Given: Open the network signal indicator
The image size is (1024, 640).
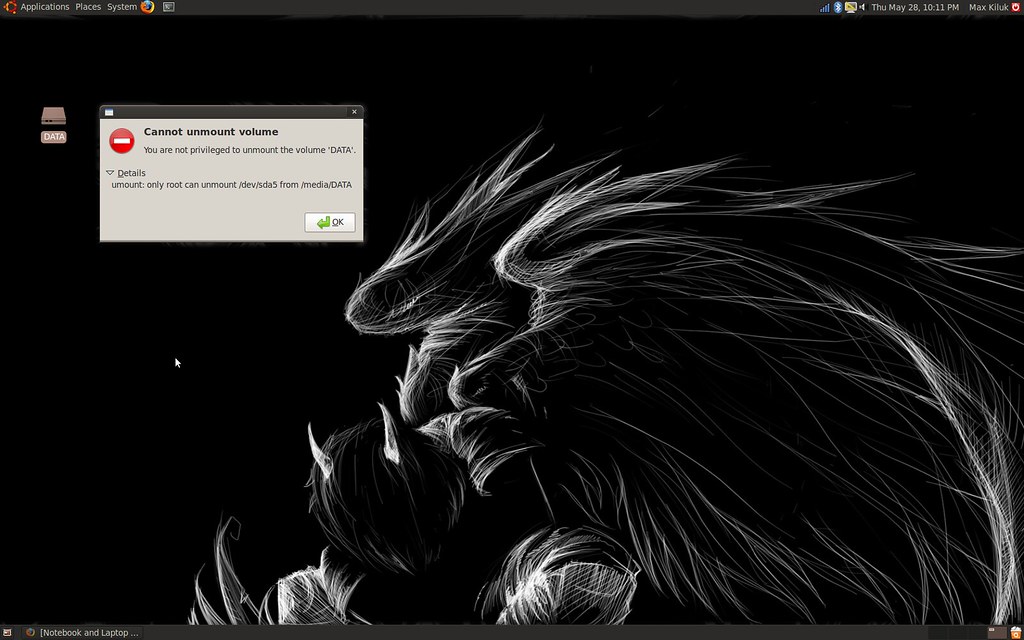Looking at the screenshot, I should pyautogui.click(x=825, y=7).
